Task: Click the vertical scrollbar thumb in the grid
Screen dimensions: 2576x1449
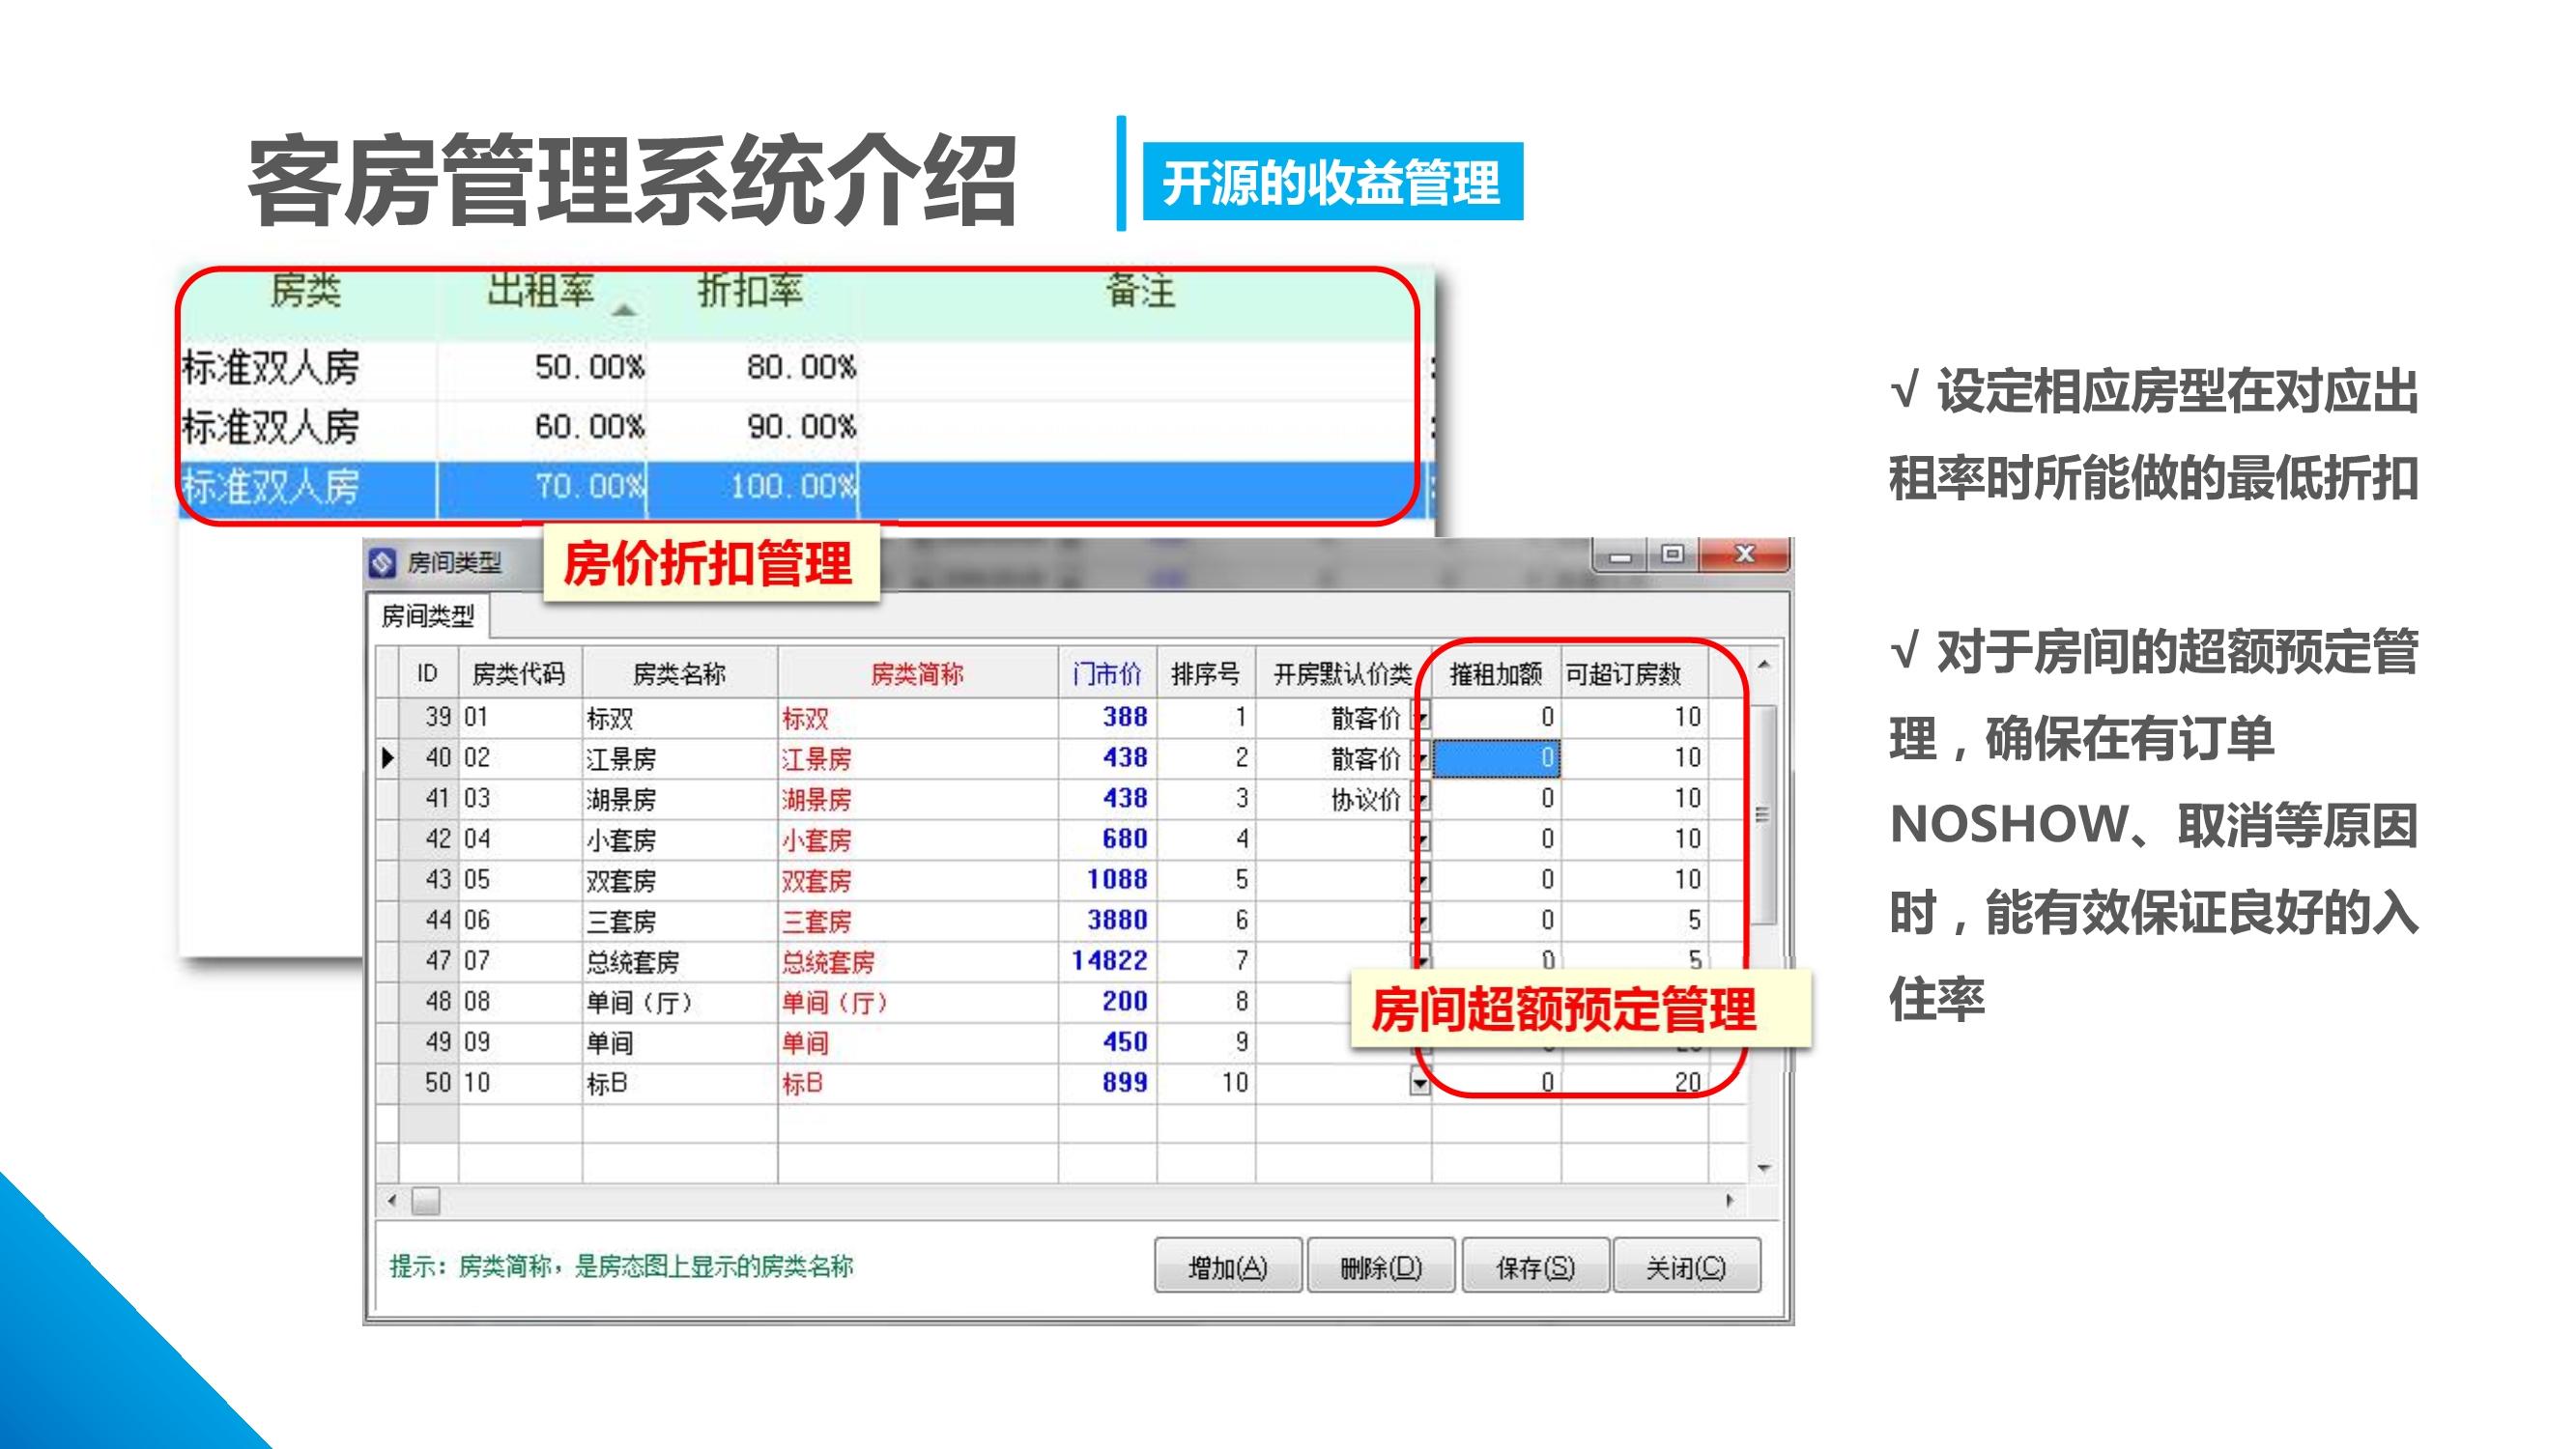Action: point(1764,815)
